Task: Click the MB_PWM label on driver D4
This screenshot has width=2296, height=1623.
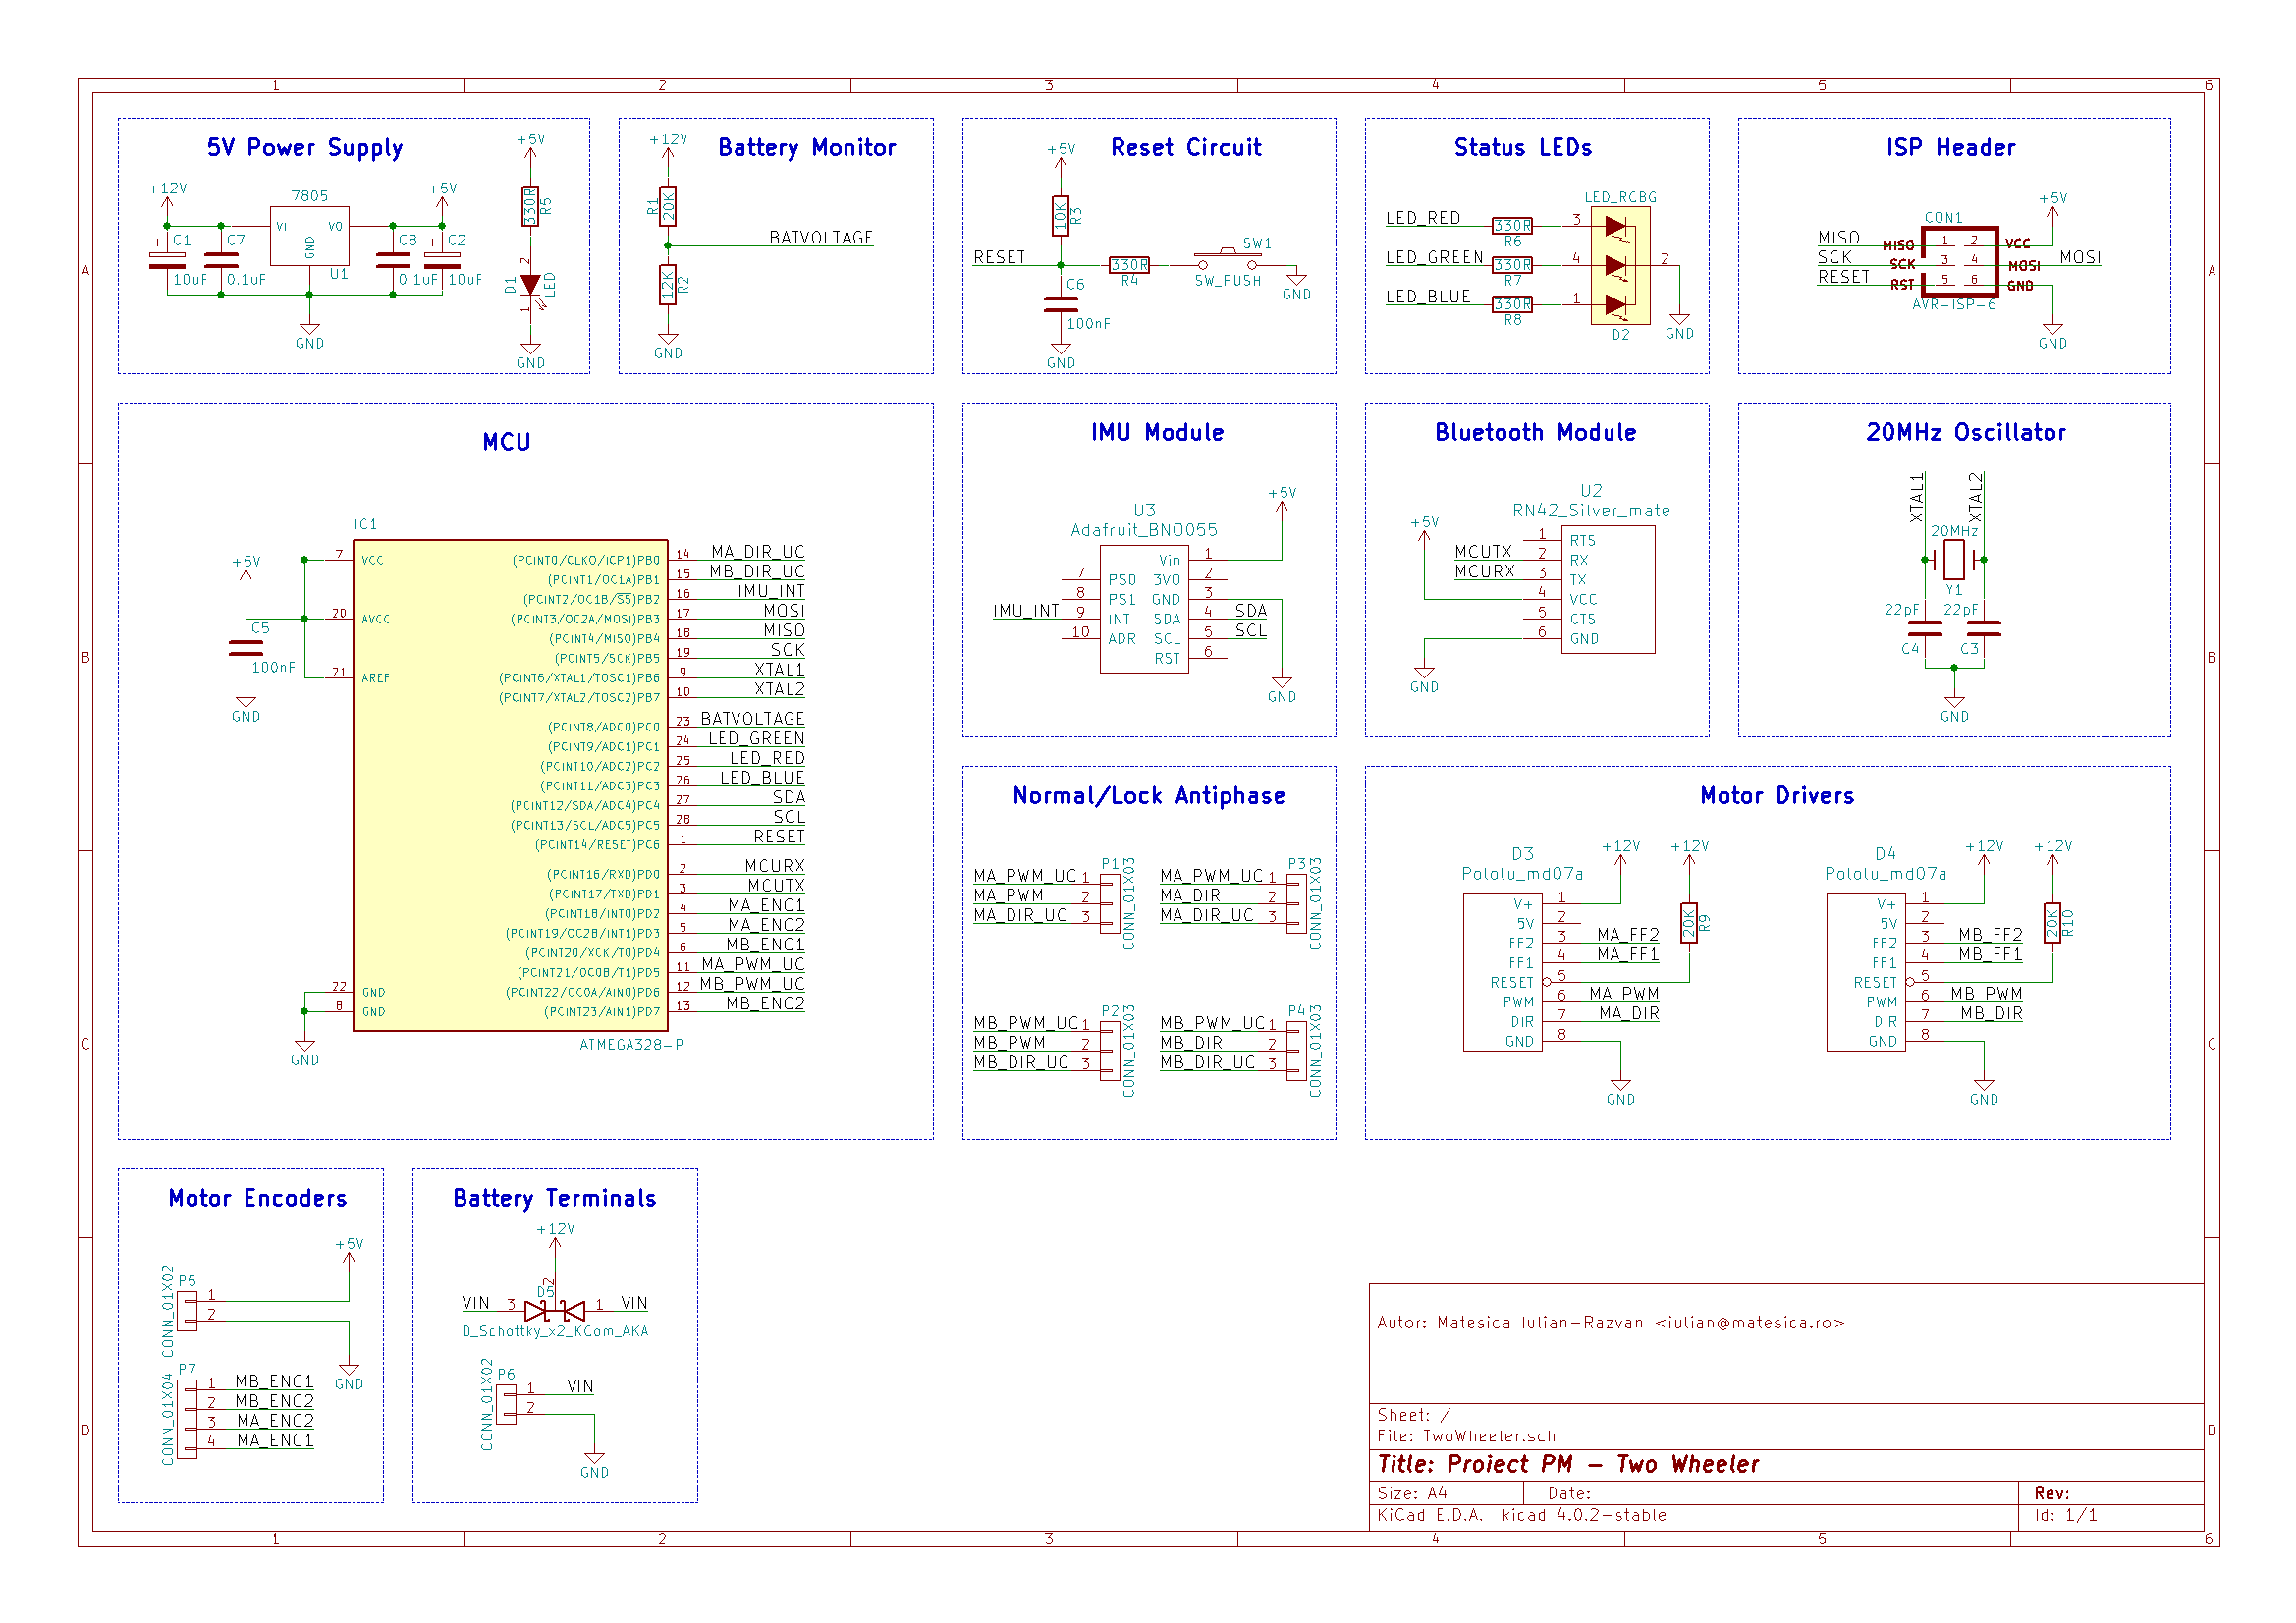Action: pos(1986,994)
